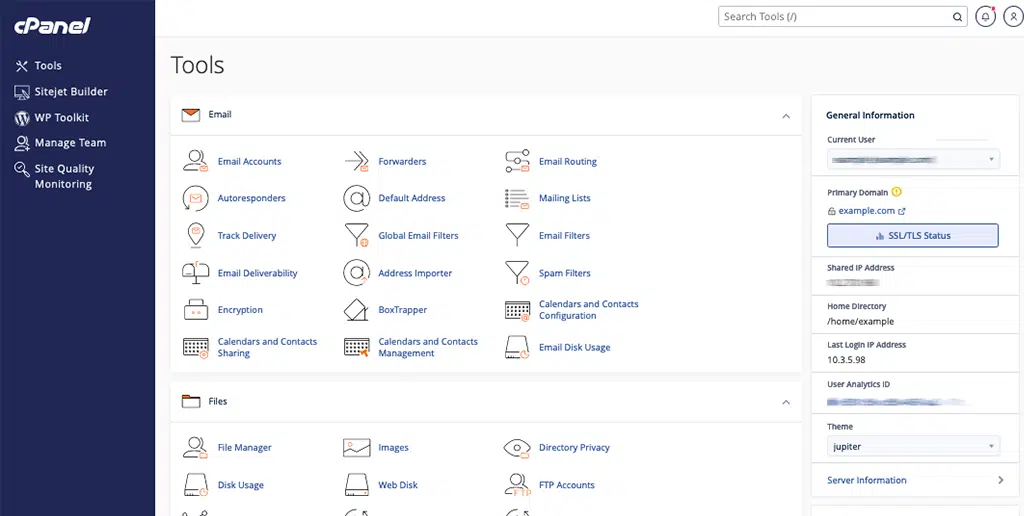Click the General Information heading
The image size is (1024, 516).
(870, 115)
